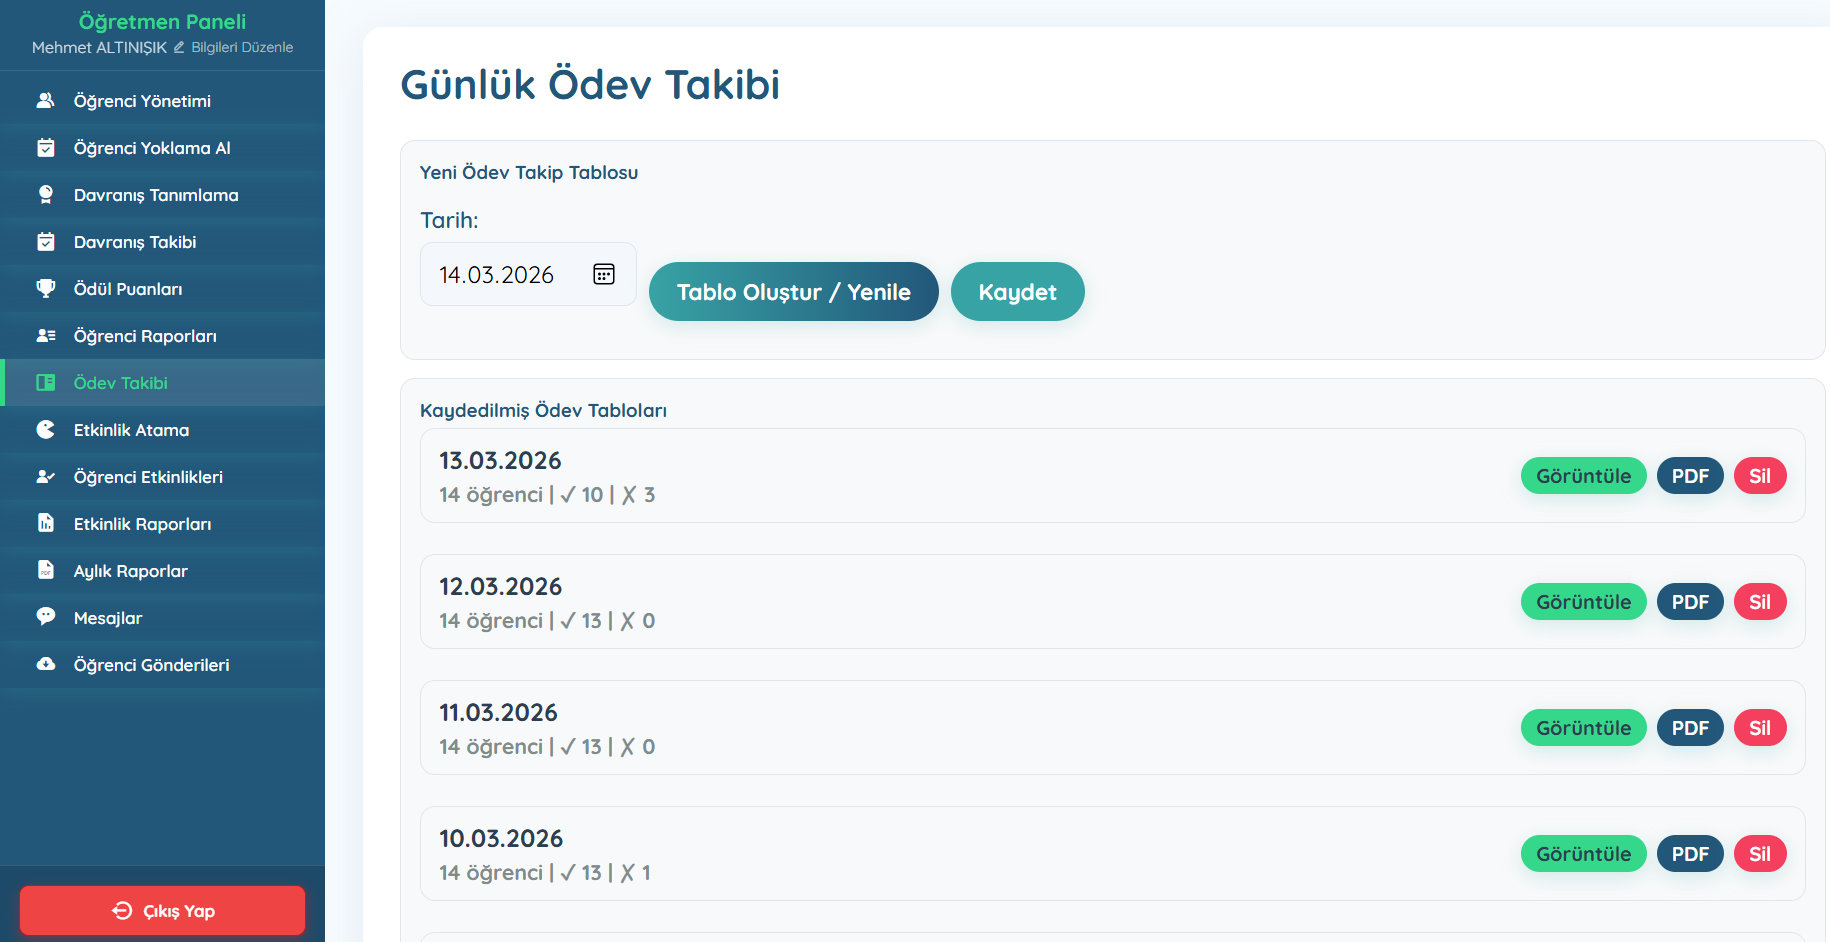Screen dimensions: 1830x942
Task: Click the Öğrenci Yoklama Al calendar-check icon
Action: [x=46, y=147]
